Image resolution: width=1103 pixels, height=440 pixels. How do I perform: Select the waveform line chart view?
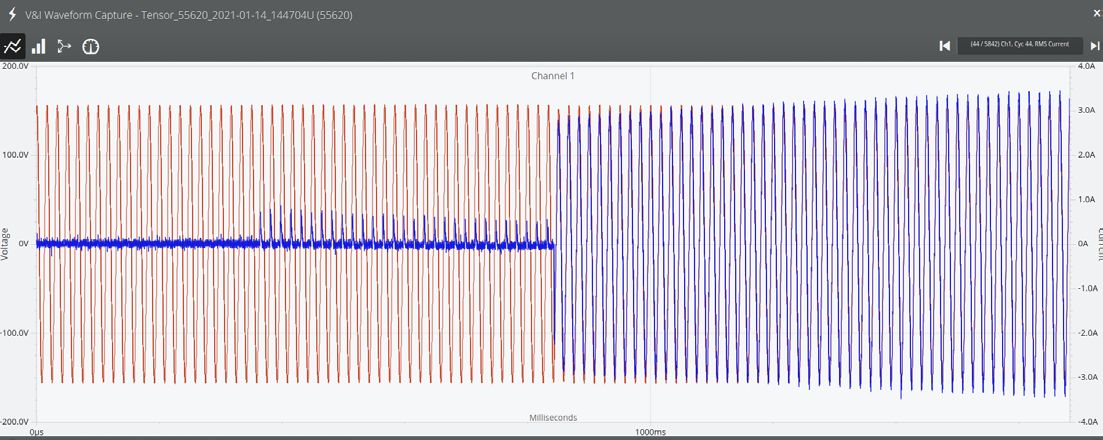tap(13, 46)
